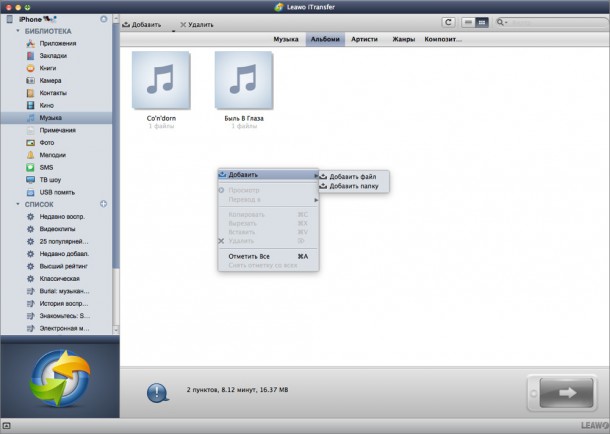Open the SMS messages icon
610x434 pixels.
click(30, 167)
